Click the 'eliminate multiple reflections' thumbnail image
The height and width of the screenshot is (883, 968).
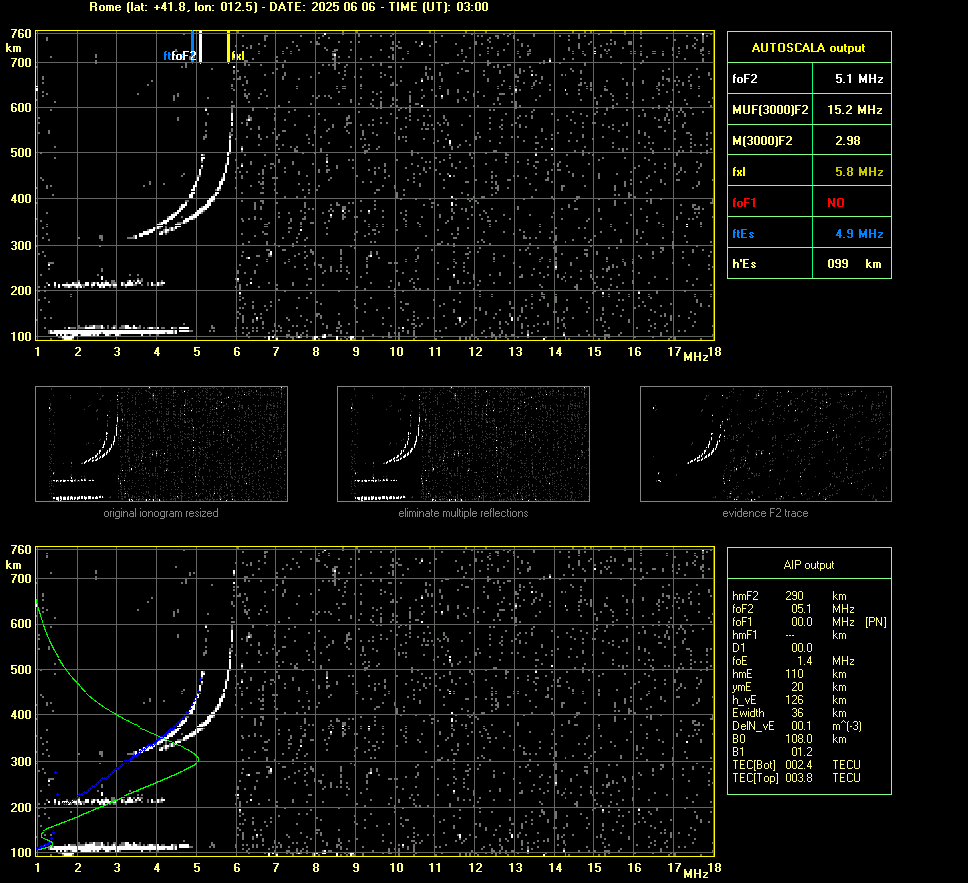point(463,444)
